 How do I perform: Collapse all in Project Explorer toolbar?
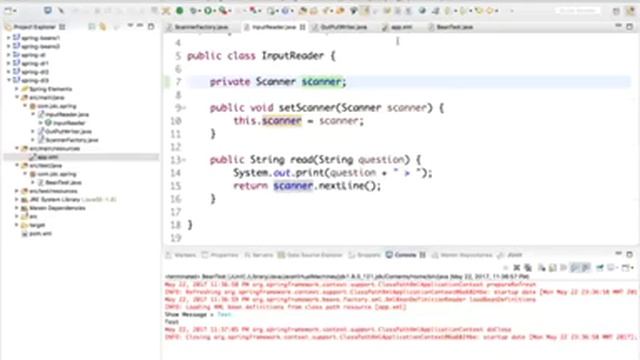[x=92, y=27]
